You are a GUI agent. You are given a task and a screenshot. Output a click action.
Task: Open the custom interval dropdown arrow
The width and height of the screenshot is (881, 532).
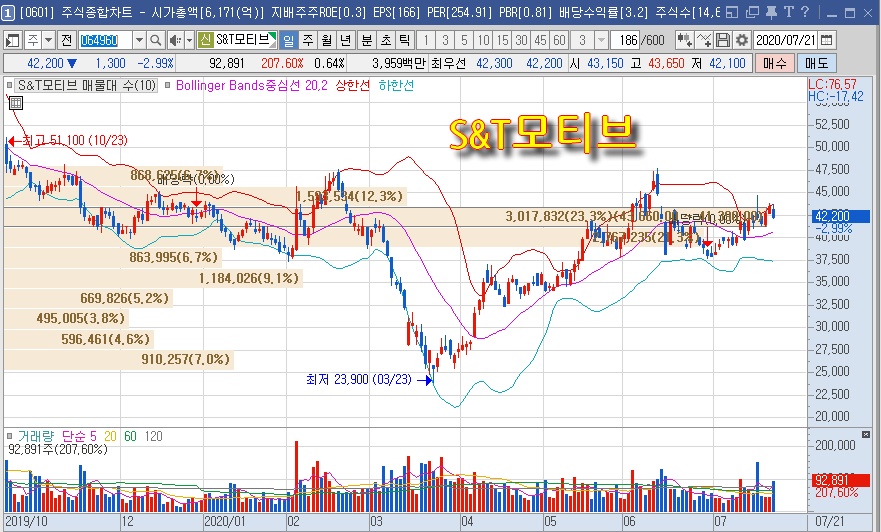(x=601, y=40)
